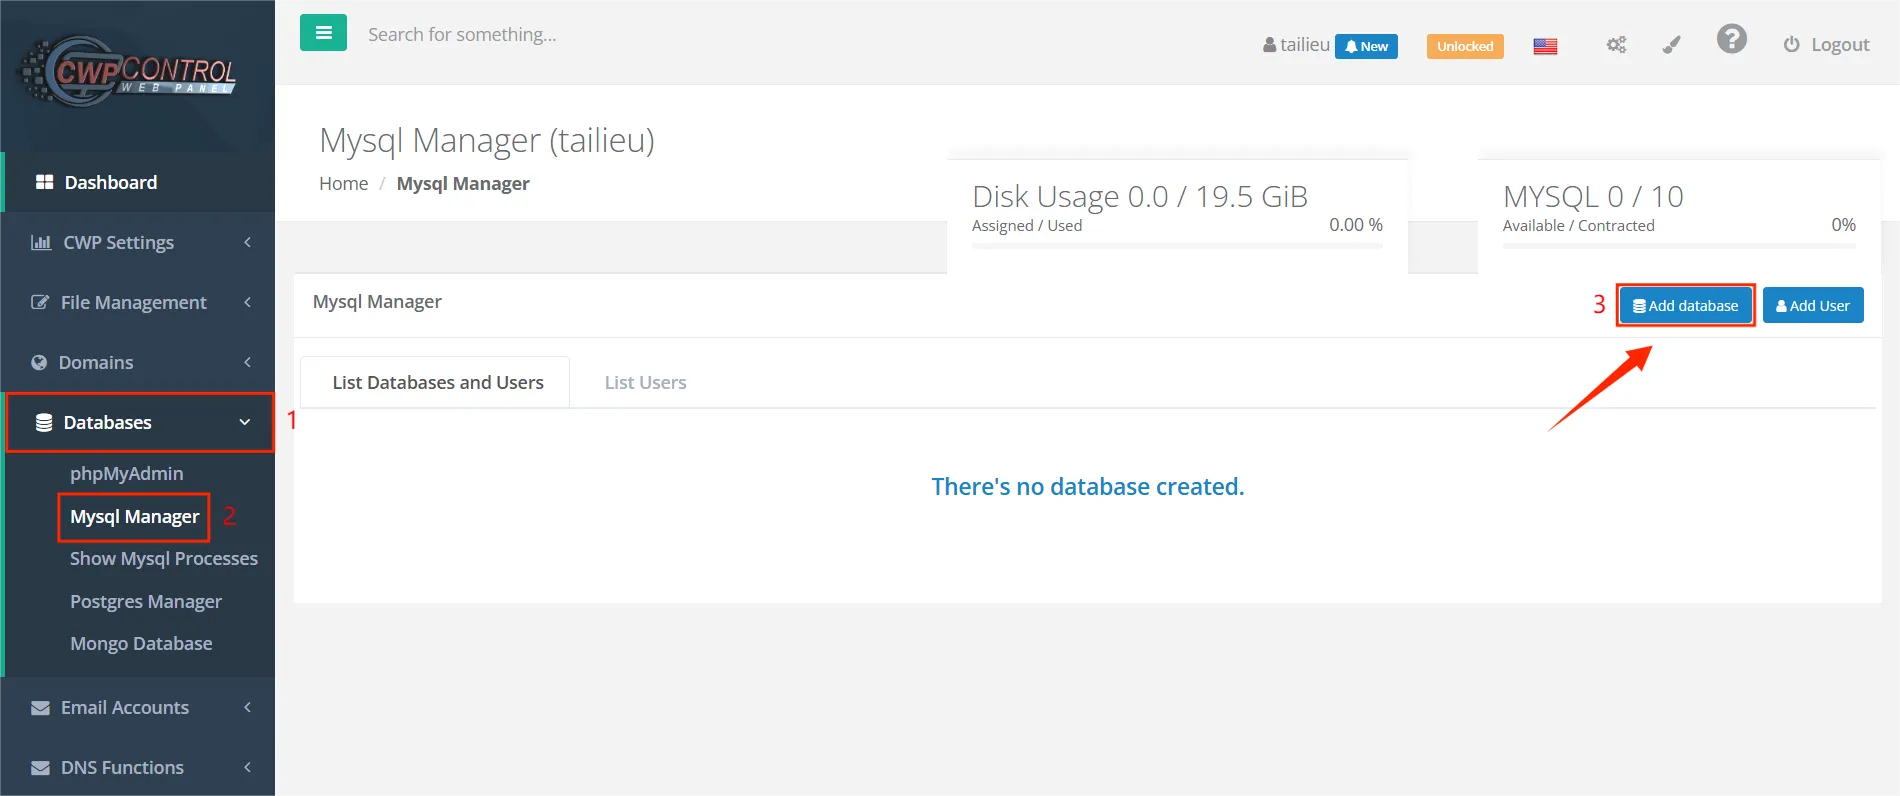Screen dimensions: 1900x796
Task: Open Mongo Database
Action: (141, 643)
